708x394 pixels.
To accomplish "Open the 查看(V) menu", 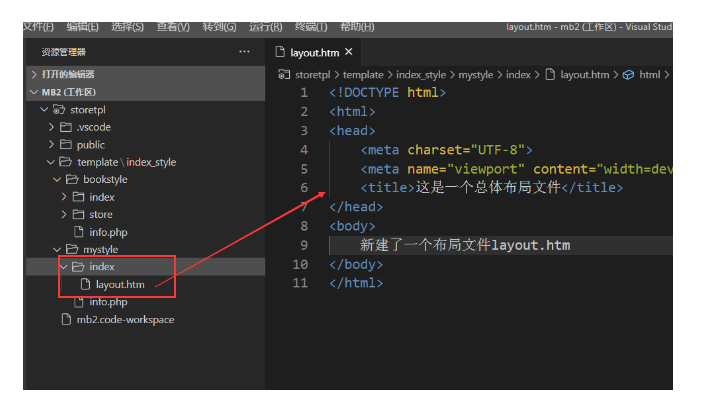I will point(173,27).
